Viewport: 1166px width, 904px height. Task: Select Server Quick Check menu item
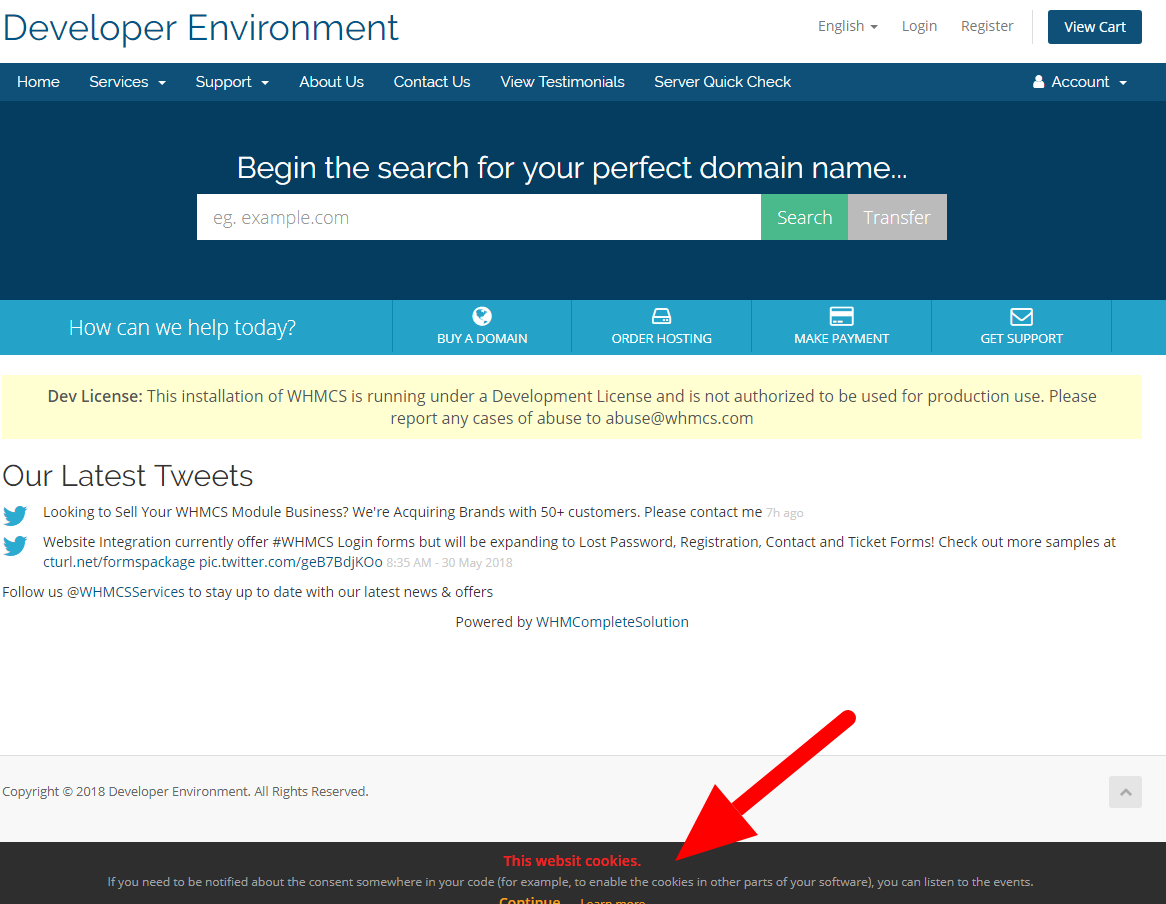coord(722,82)
